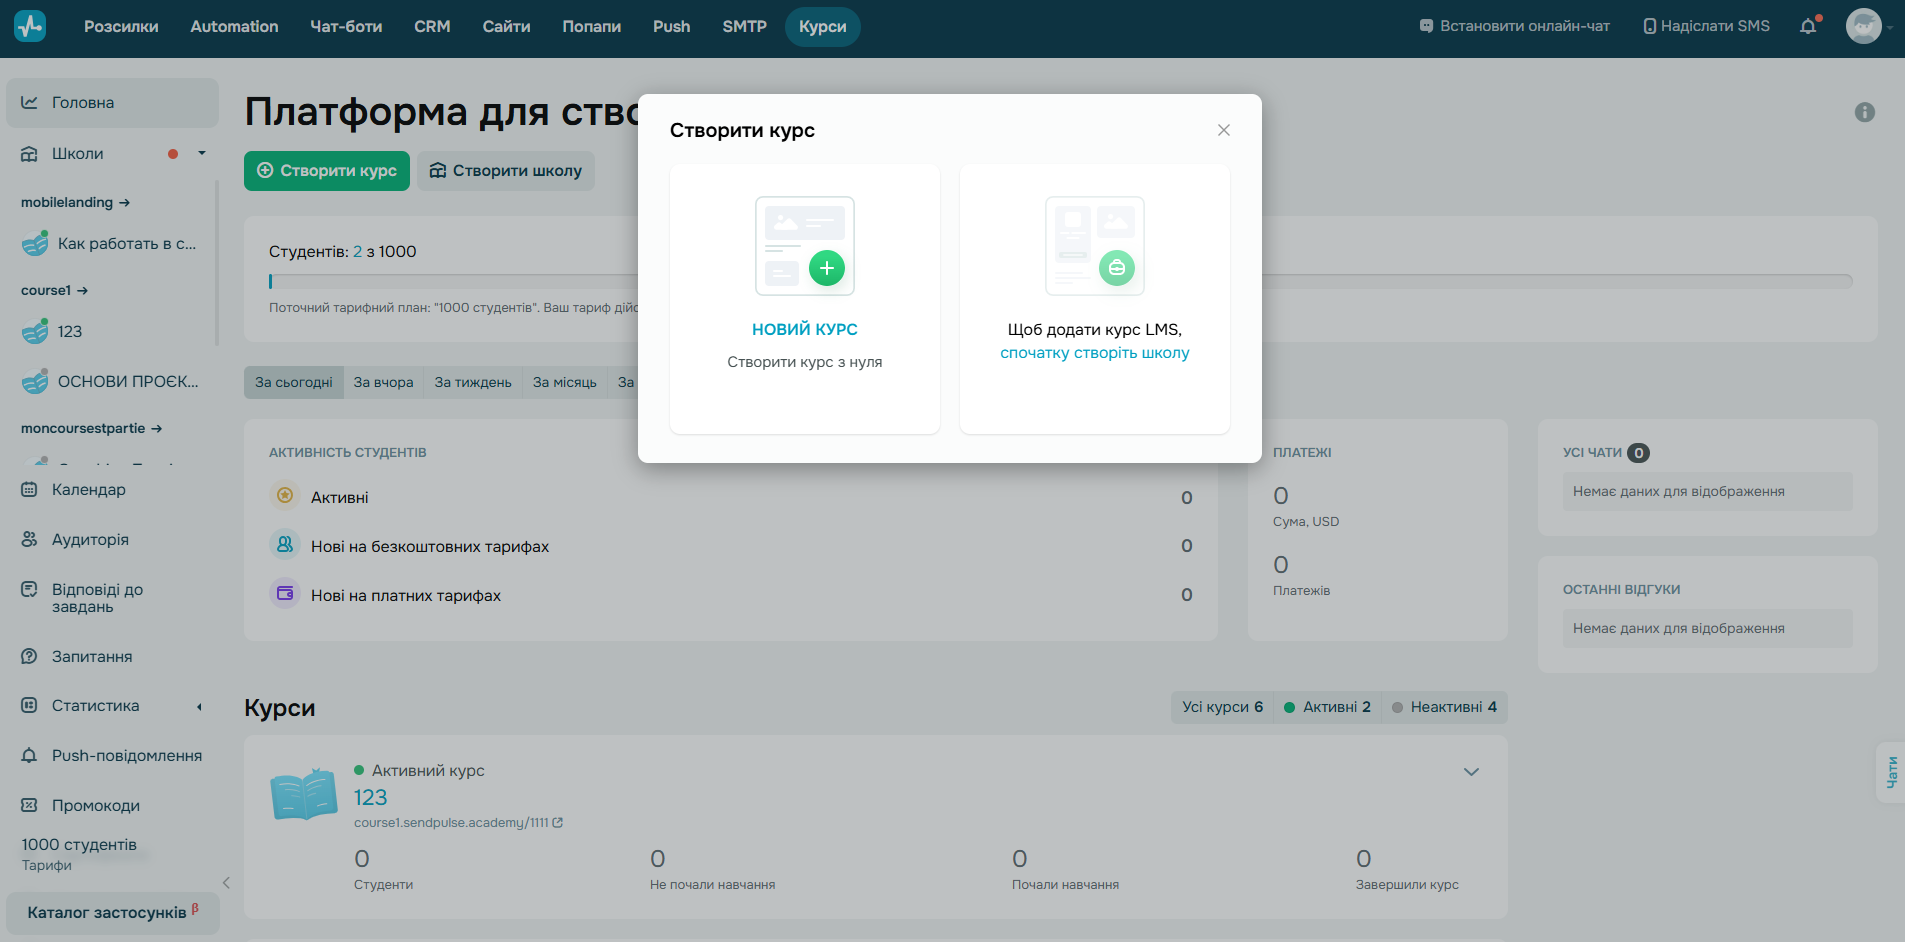This screenshot has height=942, width=1905.
Task: Open the Тарифи 1000 студентів link
Action: point(79,854)
